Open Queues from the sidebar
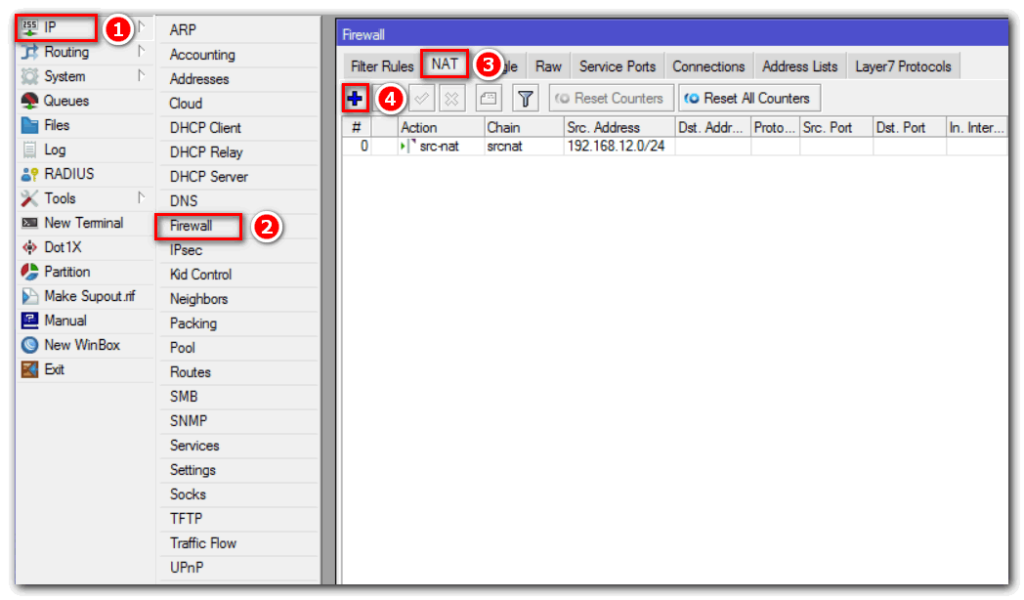 click(x=66, y=101)
